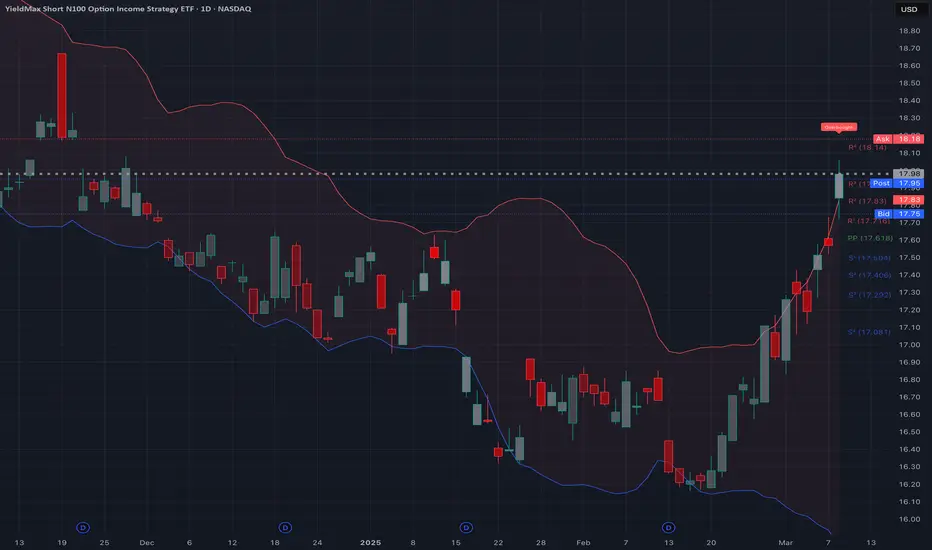
Task: Select the latest gray candle at the dotted line
Action: coord(839,186)
